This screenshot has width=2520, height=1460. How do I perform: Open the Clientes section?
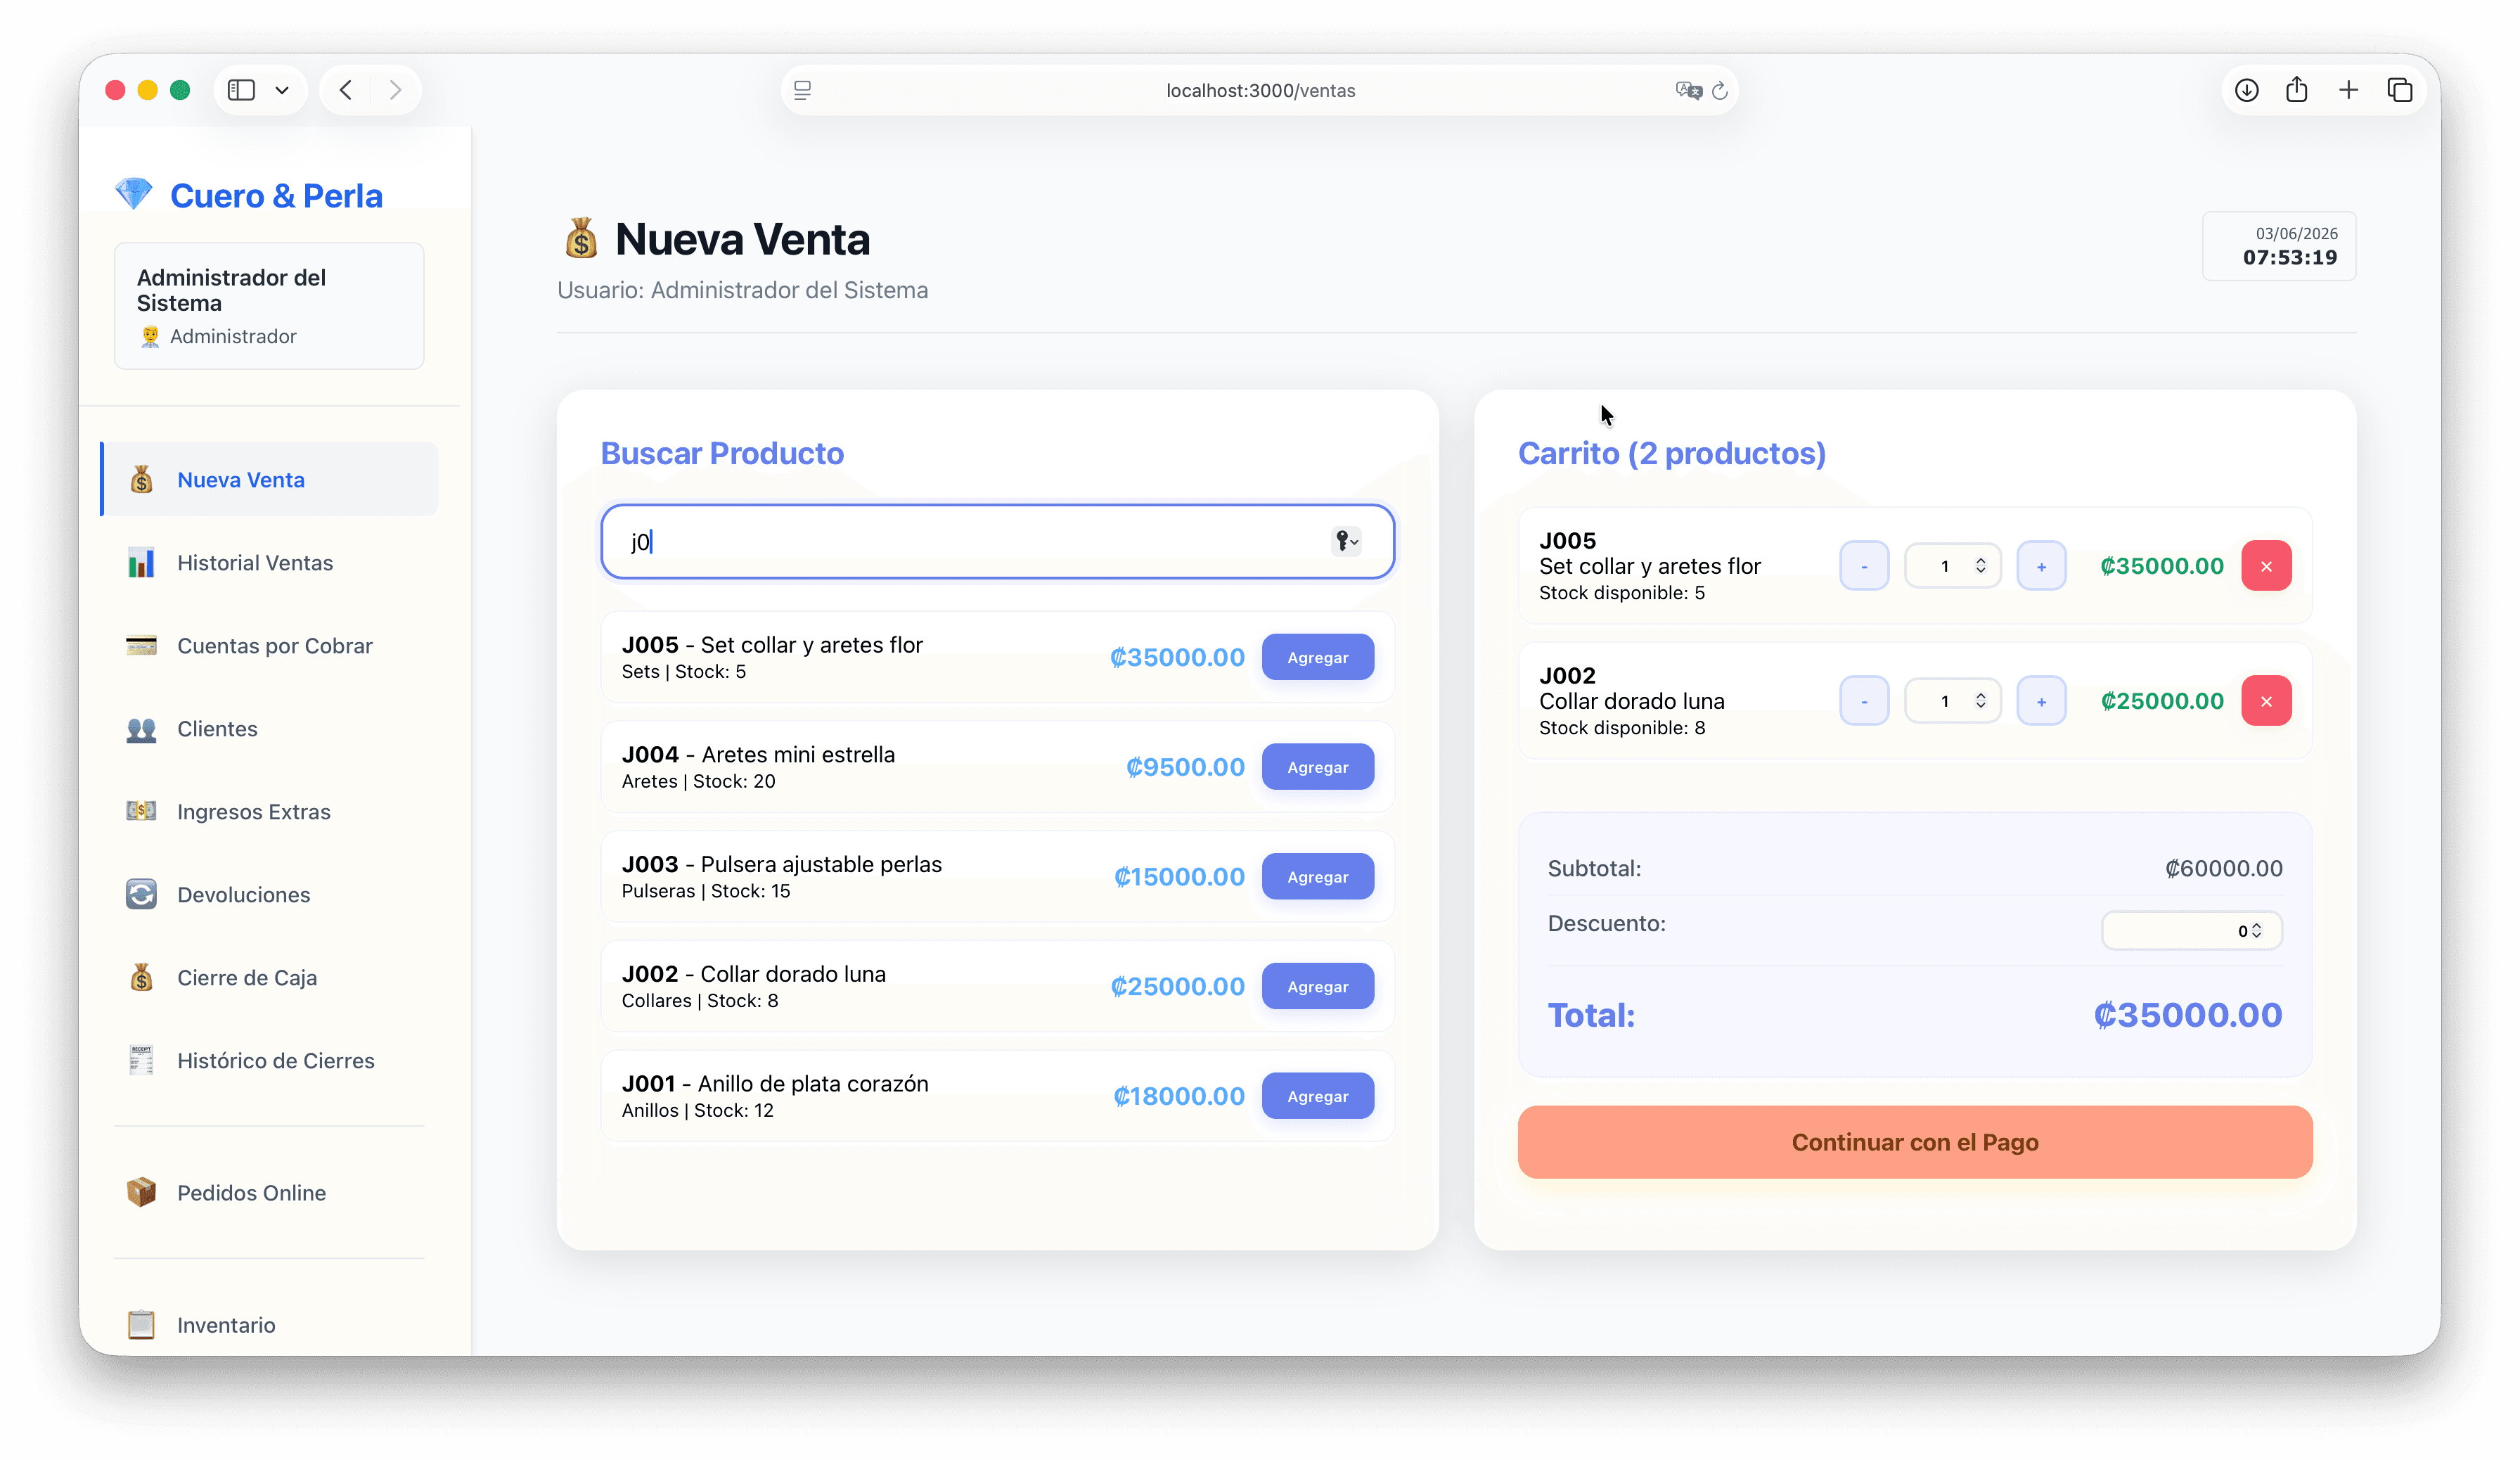coord(269,728)
